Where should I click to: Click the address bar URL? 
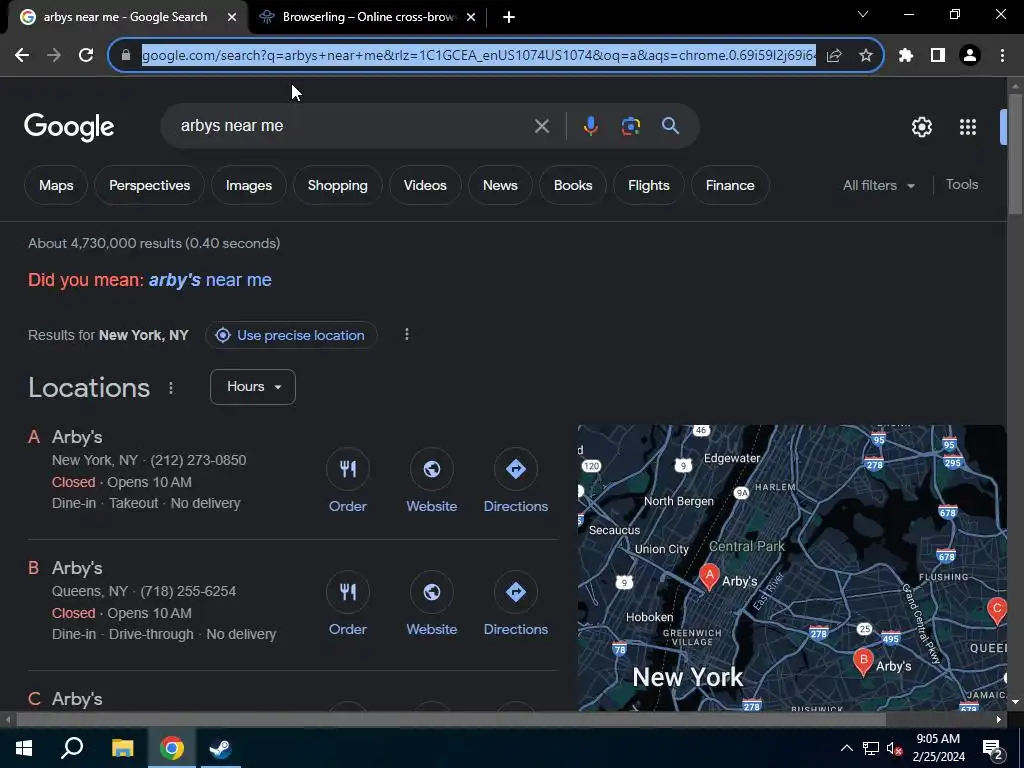coord(479,56)
